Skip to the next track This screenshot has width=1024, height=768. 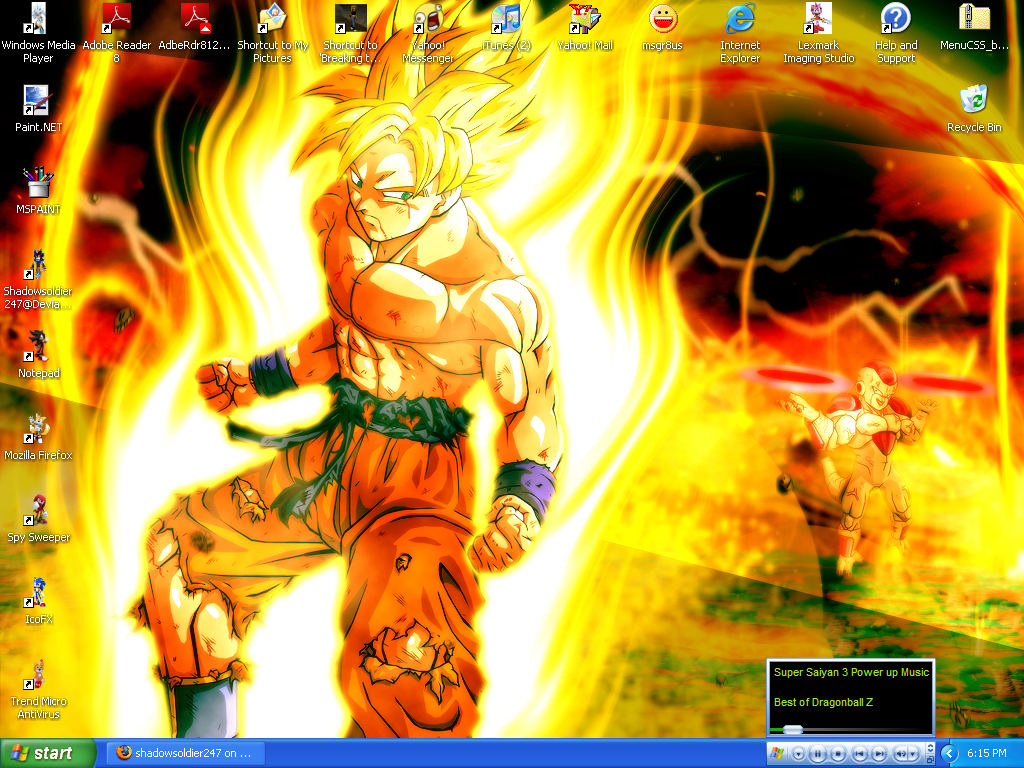[x=879, y=754]
